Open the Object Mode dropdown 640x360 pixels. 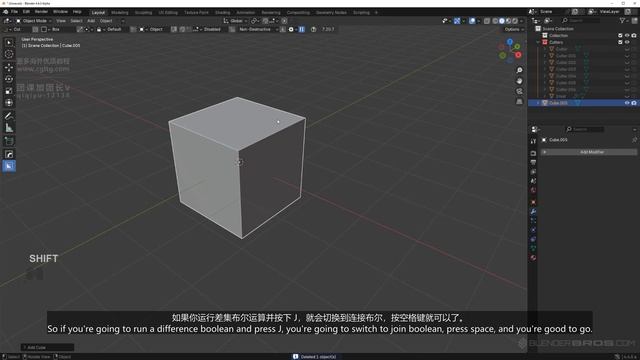coord(33,21)
